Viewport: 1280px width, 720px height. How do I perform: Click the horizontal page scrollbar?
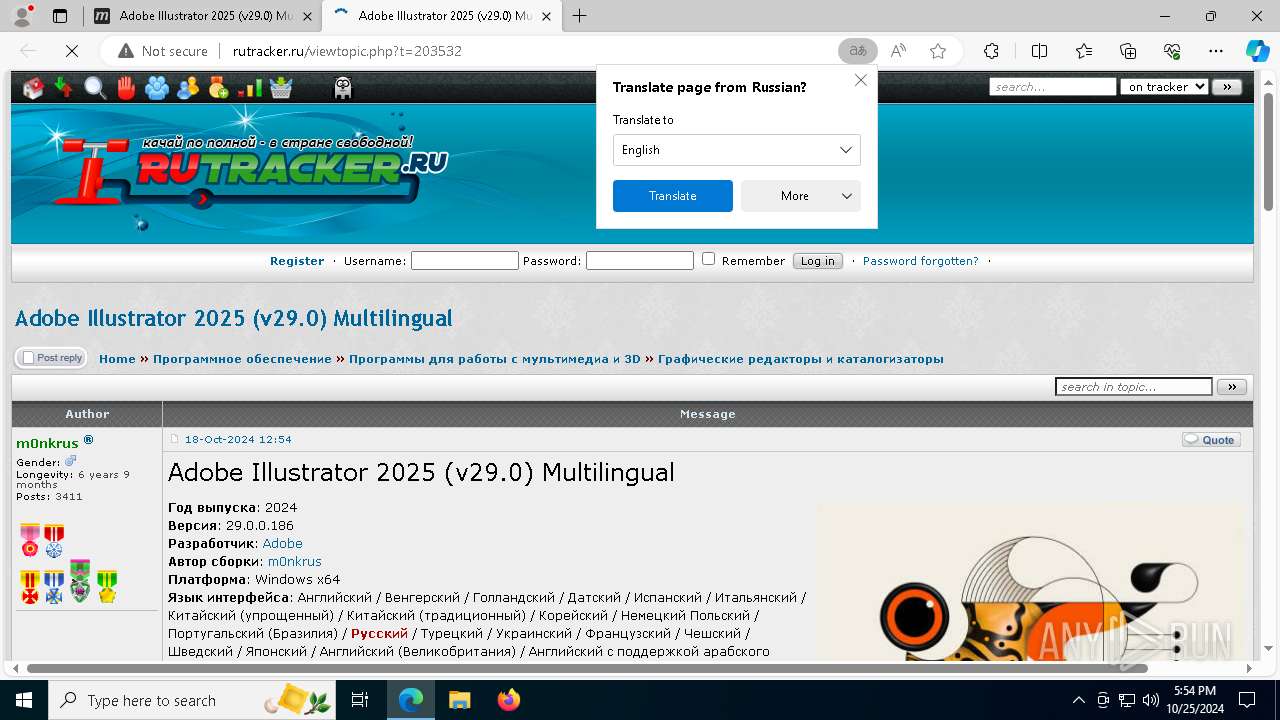588,668
